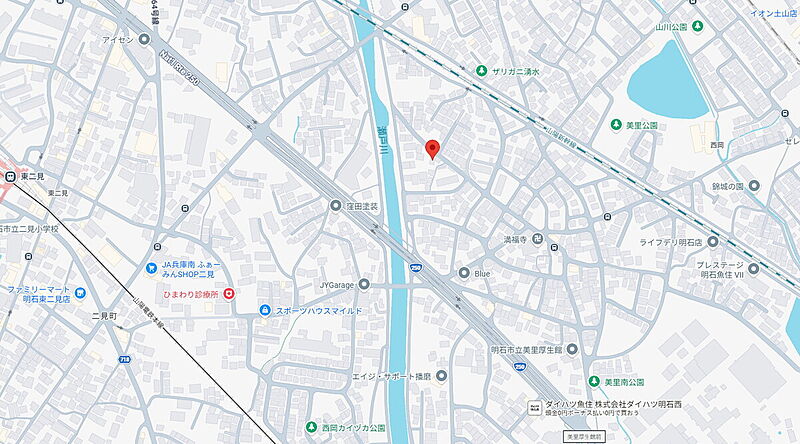
Task: Click the イオン土山店 label
Action: coord(774,14)
